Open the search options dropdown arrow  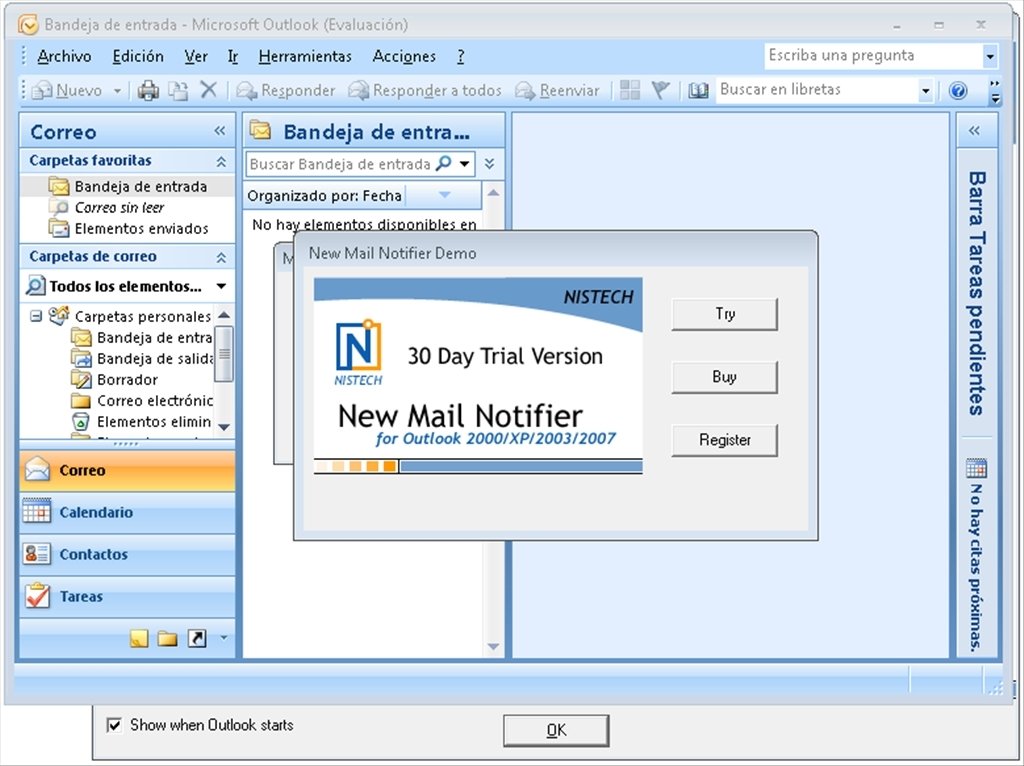point(464,163)
